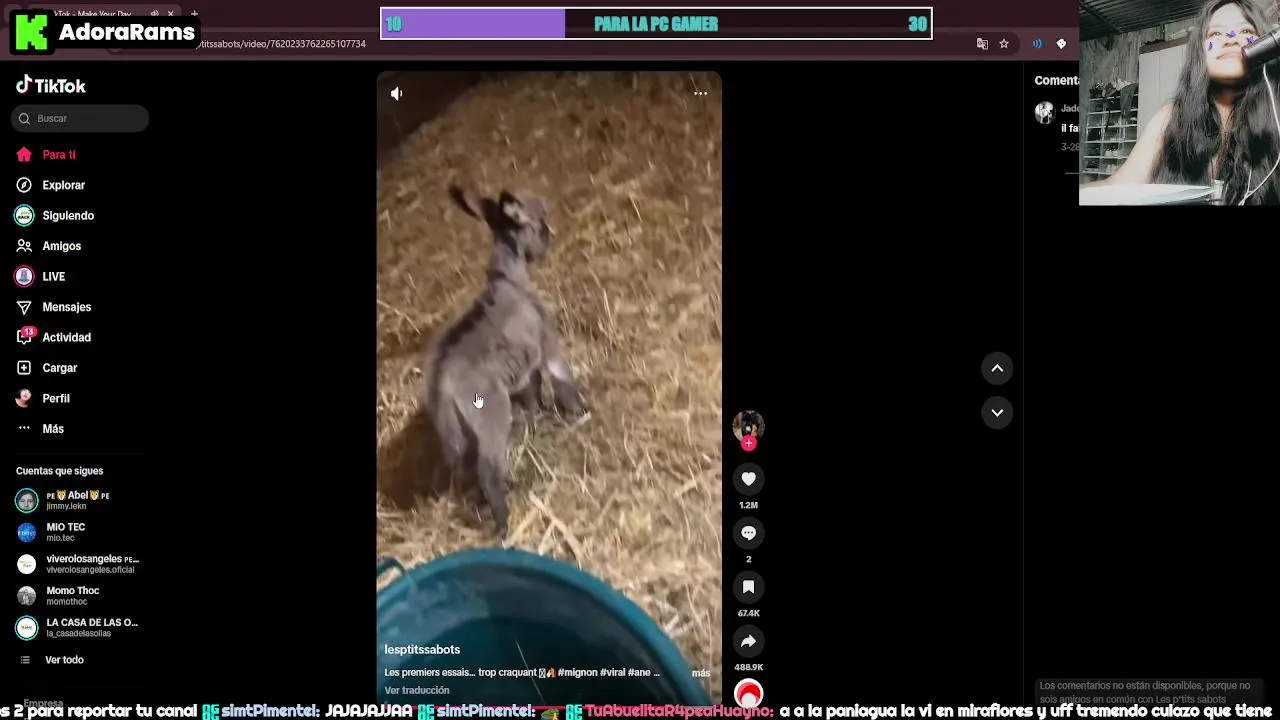Image resolution: width=1280 pixels, height=720 pixels.
Task: Click the Para ti home icon
Action: (x=24, y=155)
